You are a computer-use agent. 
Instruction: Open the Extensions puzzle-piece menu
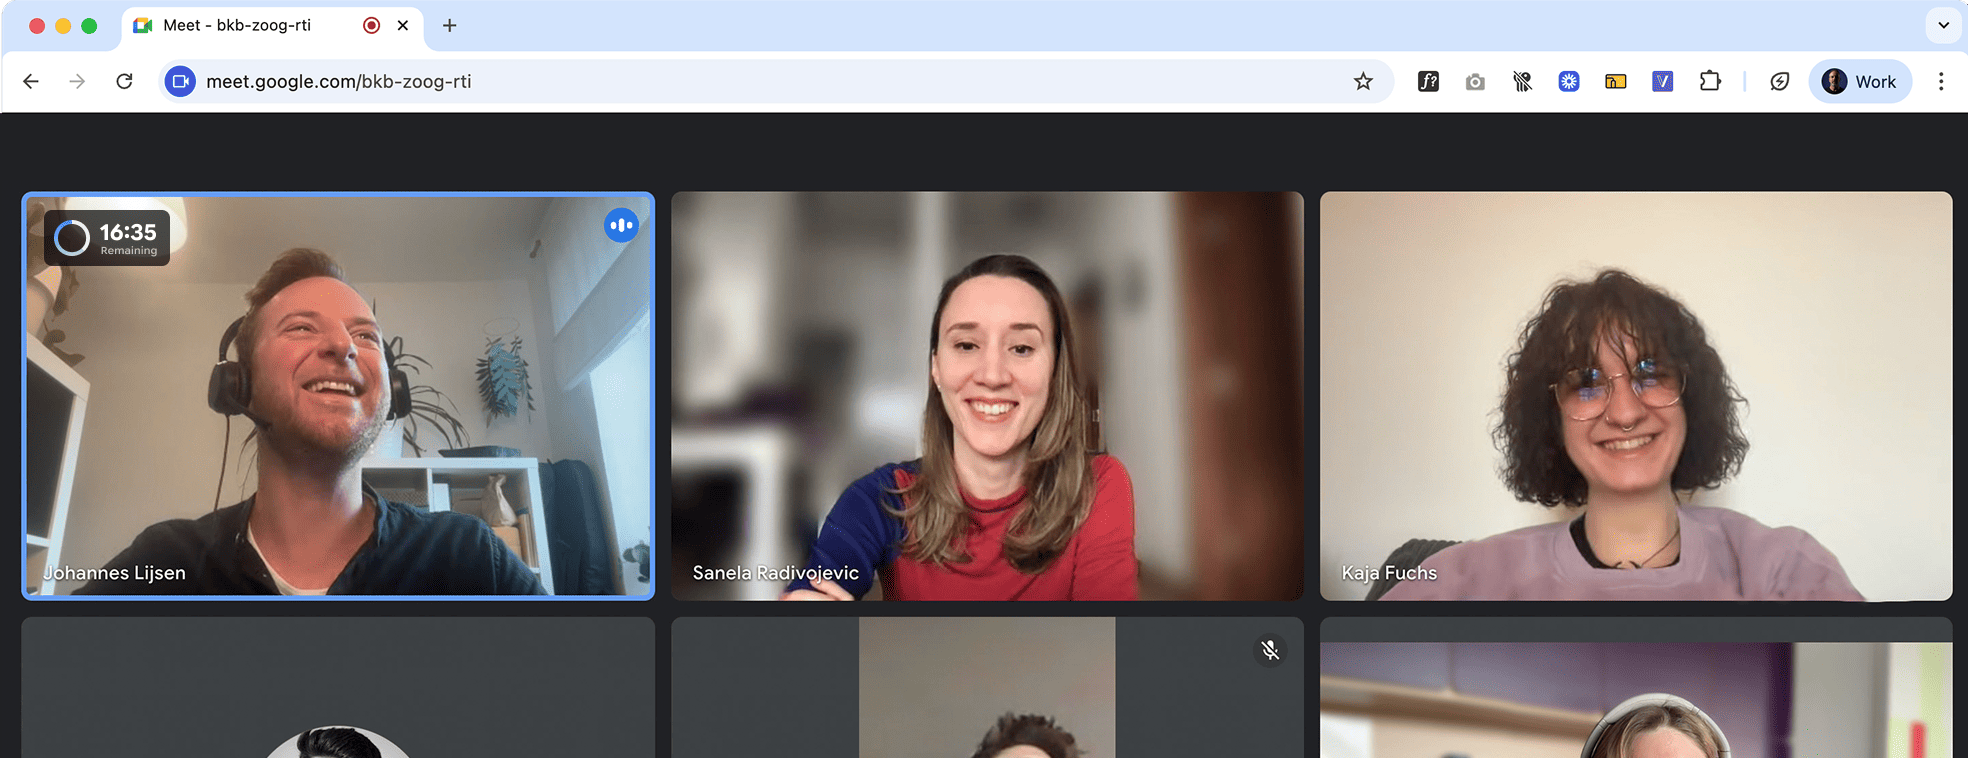1710,82
